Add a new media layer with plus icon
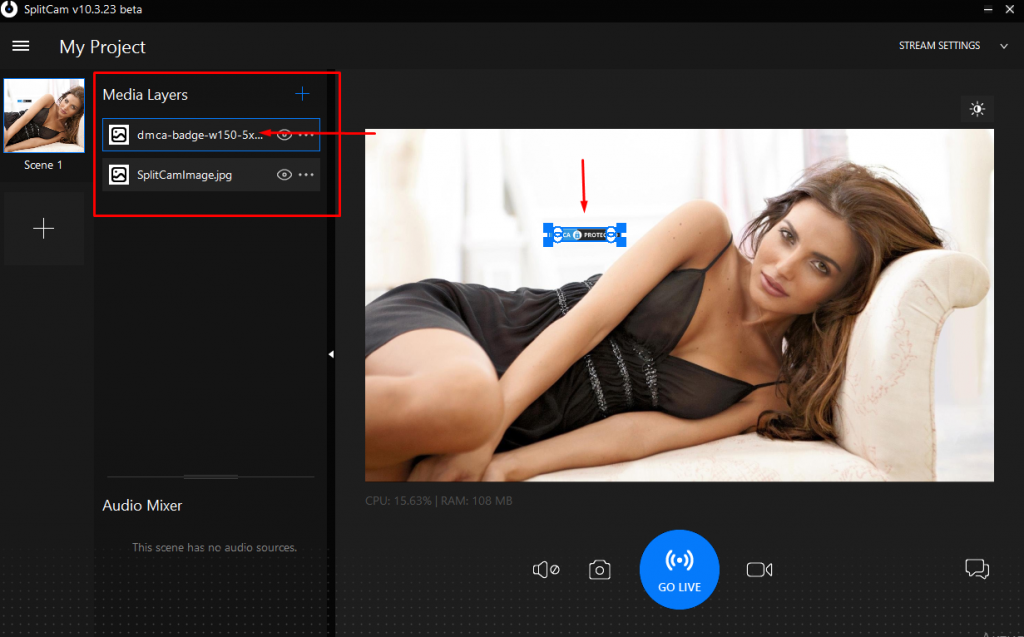Viewport: 1024px width, 637px height. coord(302,94)
